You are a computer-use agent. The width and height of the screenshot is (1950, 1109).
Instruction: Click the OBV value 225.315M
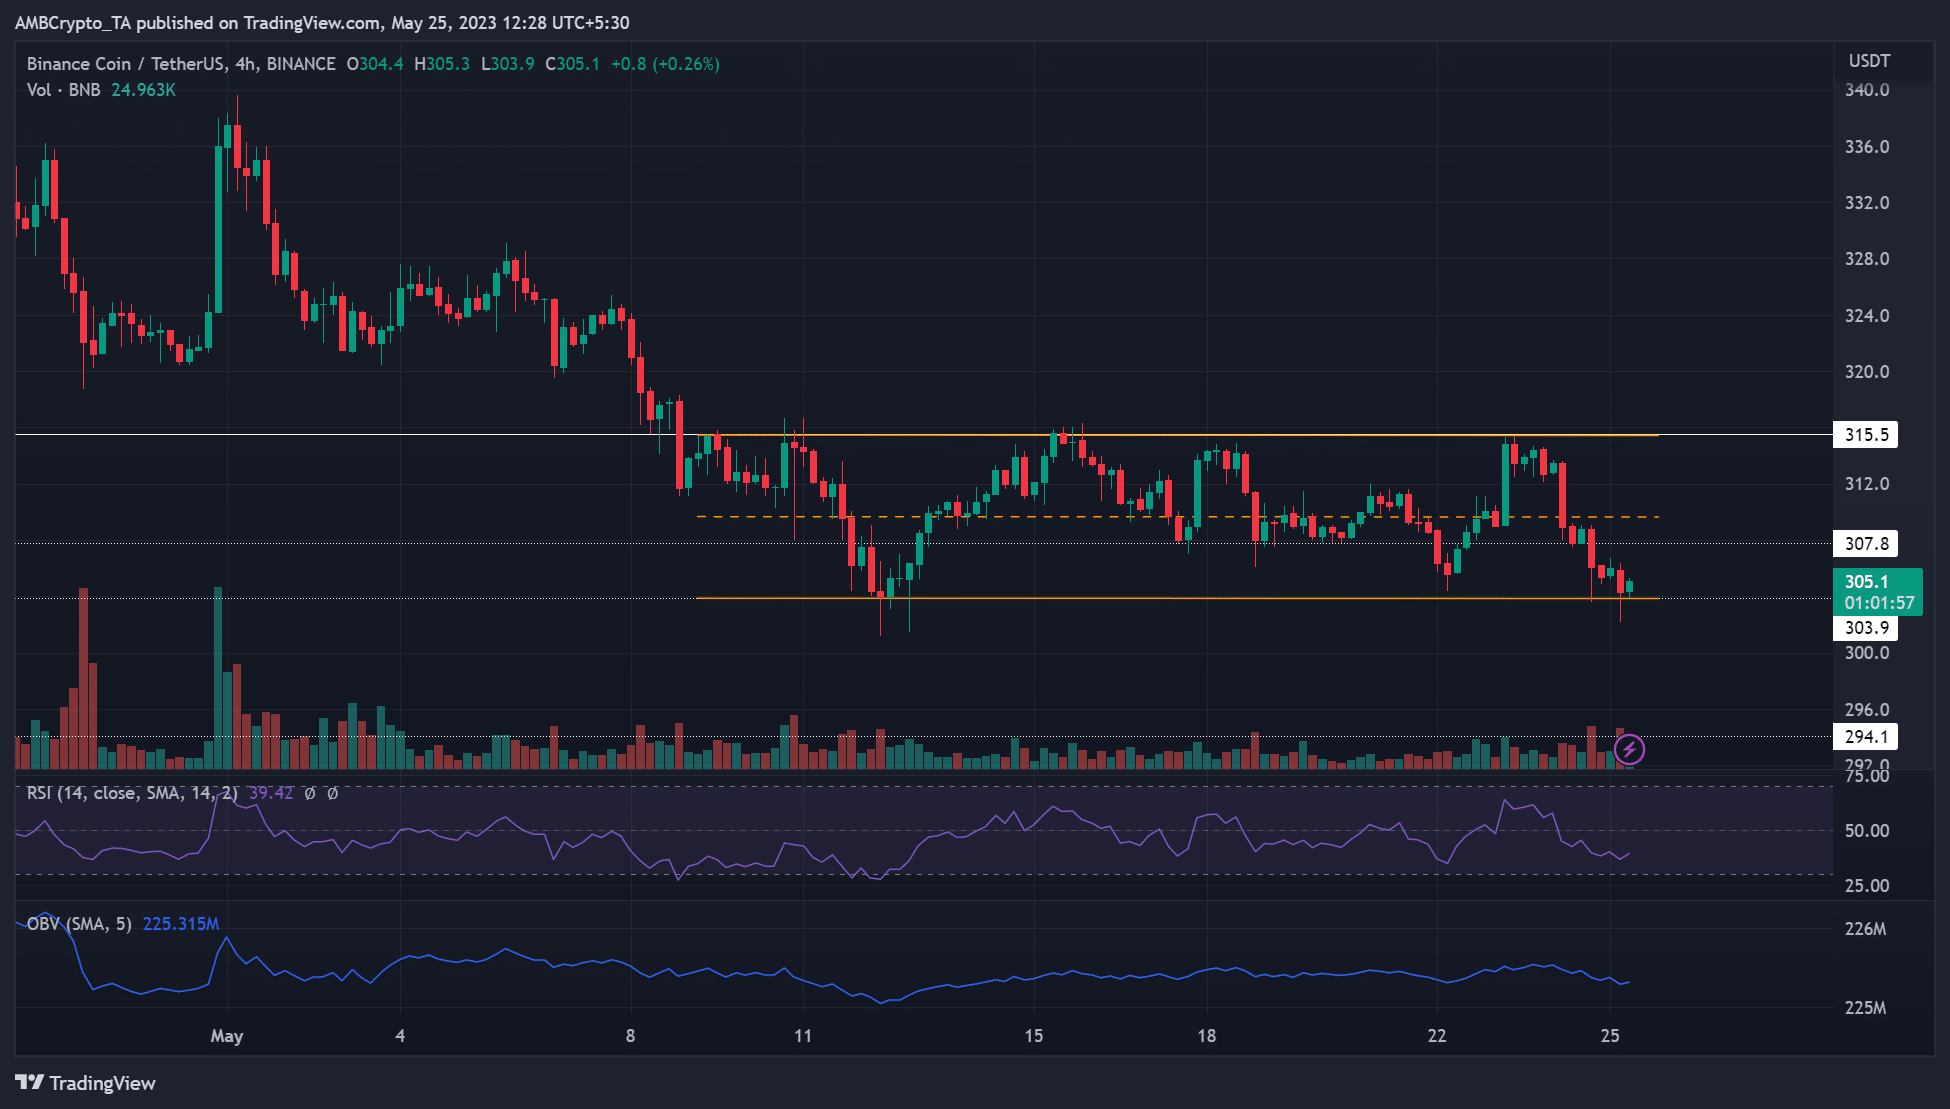(x=181, y=924)
